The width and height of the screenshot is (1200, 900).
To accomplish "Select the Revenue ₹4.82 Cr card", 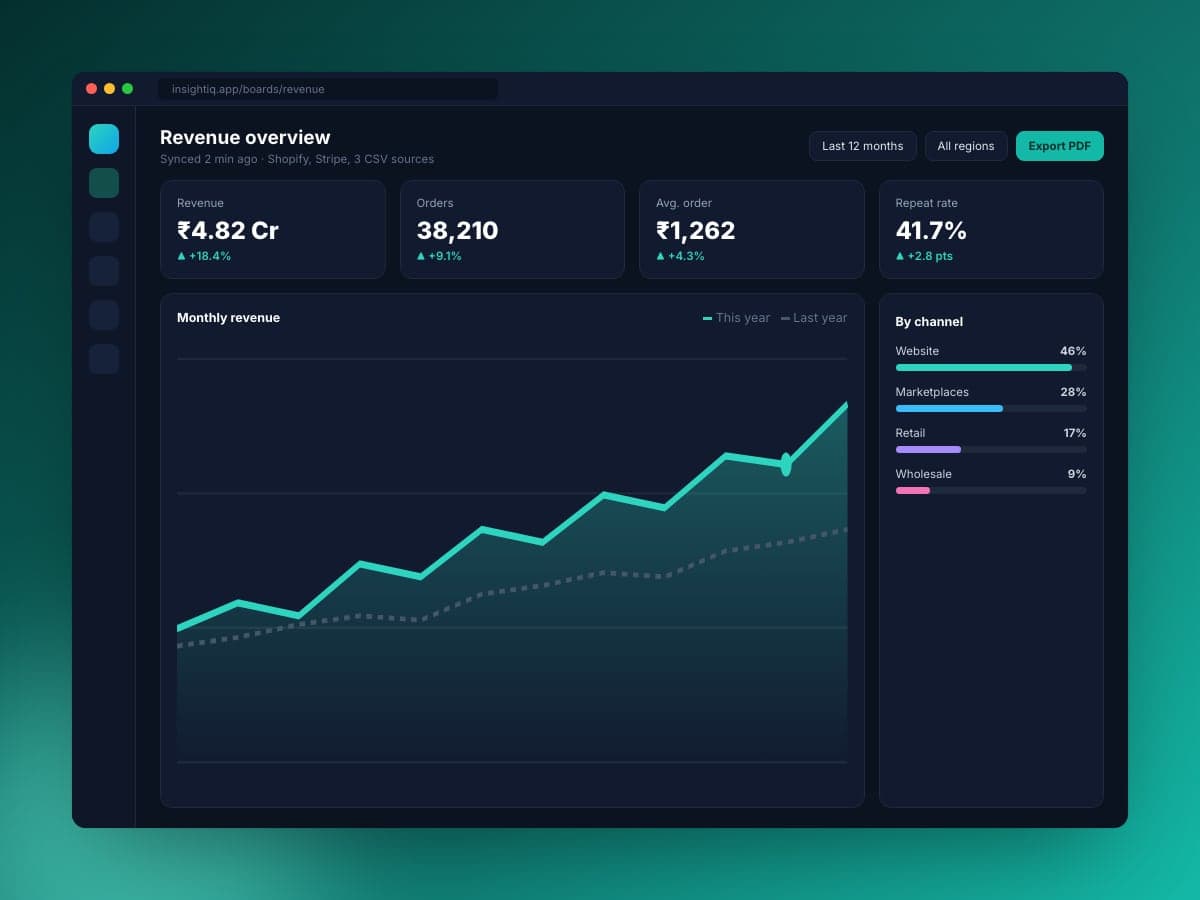I will (273, 229).
